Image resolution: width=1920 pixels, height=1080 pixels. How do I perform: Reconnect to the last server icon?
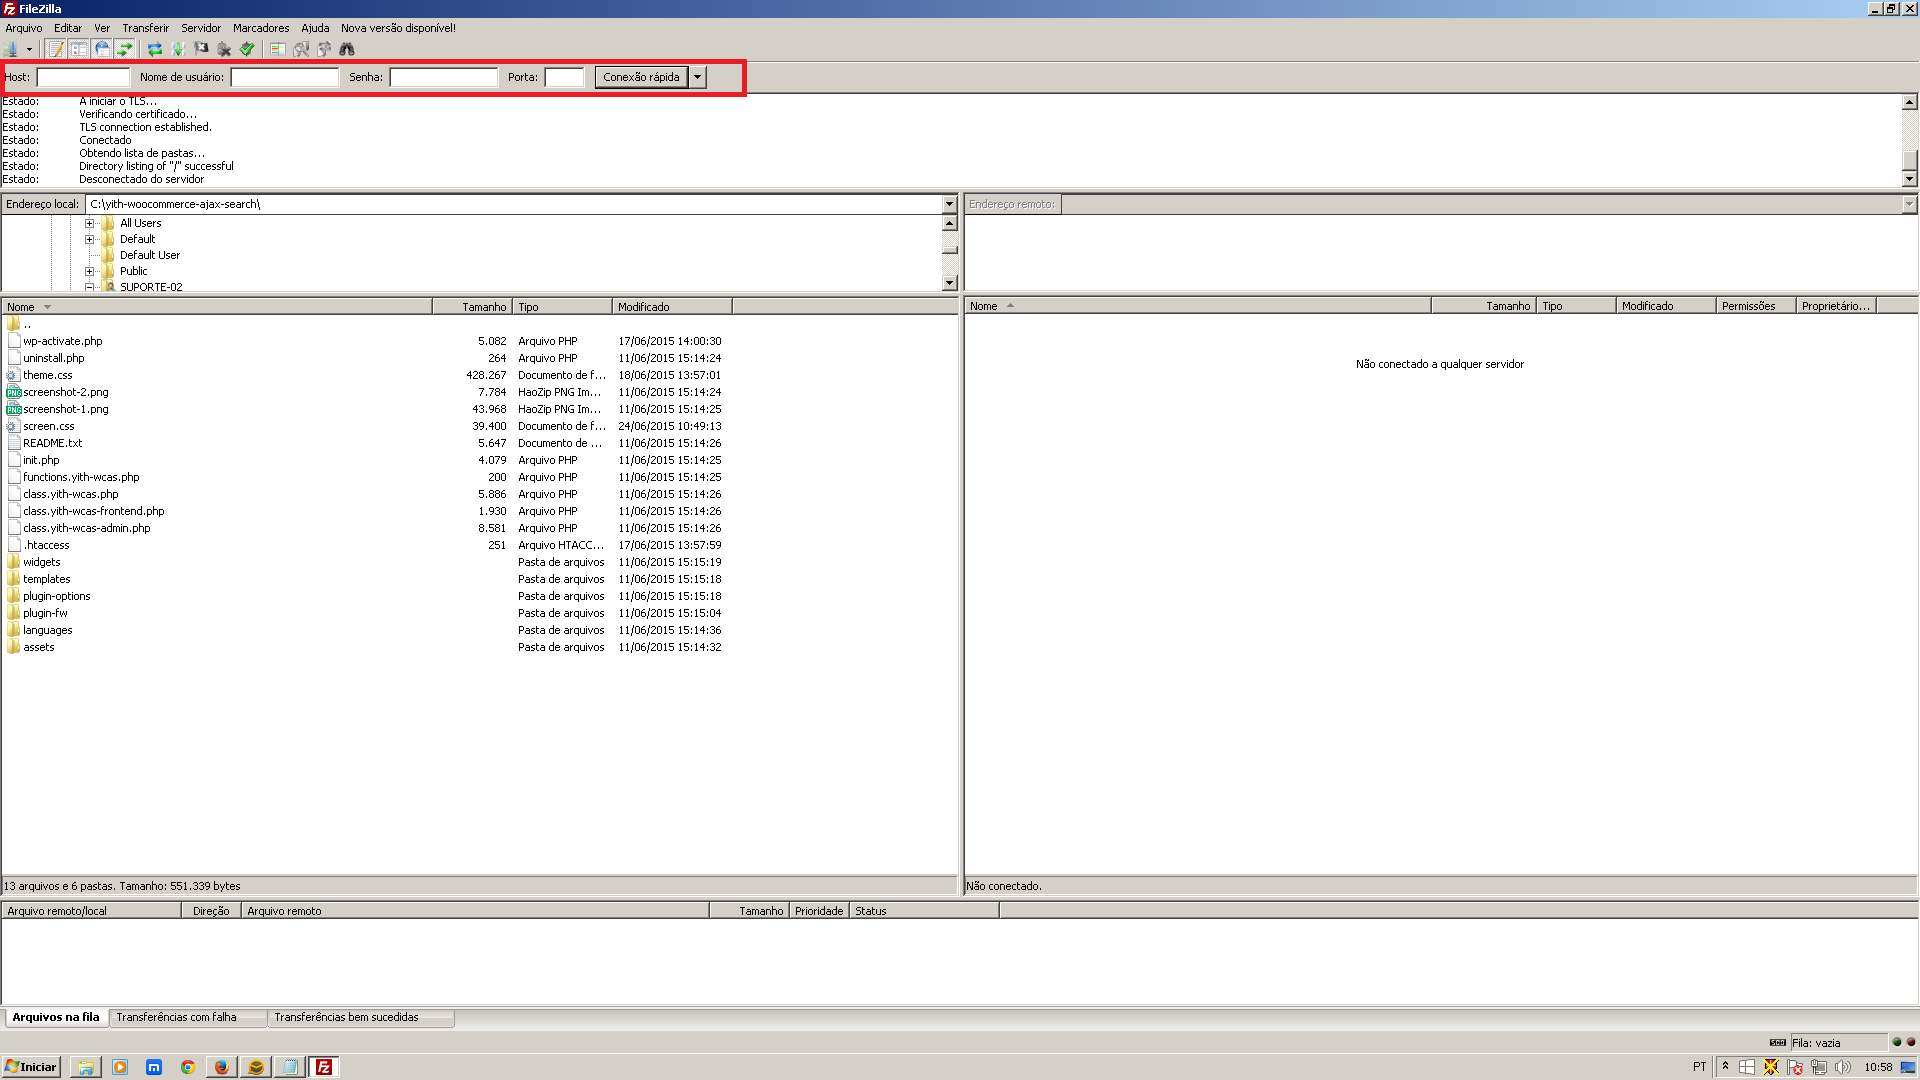[x=247, y=49]
